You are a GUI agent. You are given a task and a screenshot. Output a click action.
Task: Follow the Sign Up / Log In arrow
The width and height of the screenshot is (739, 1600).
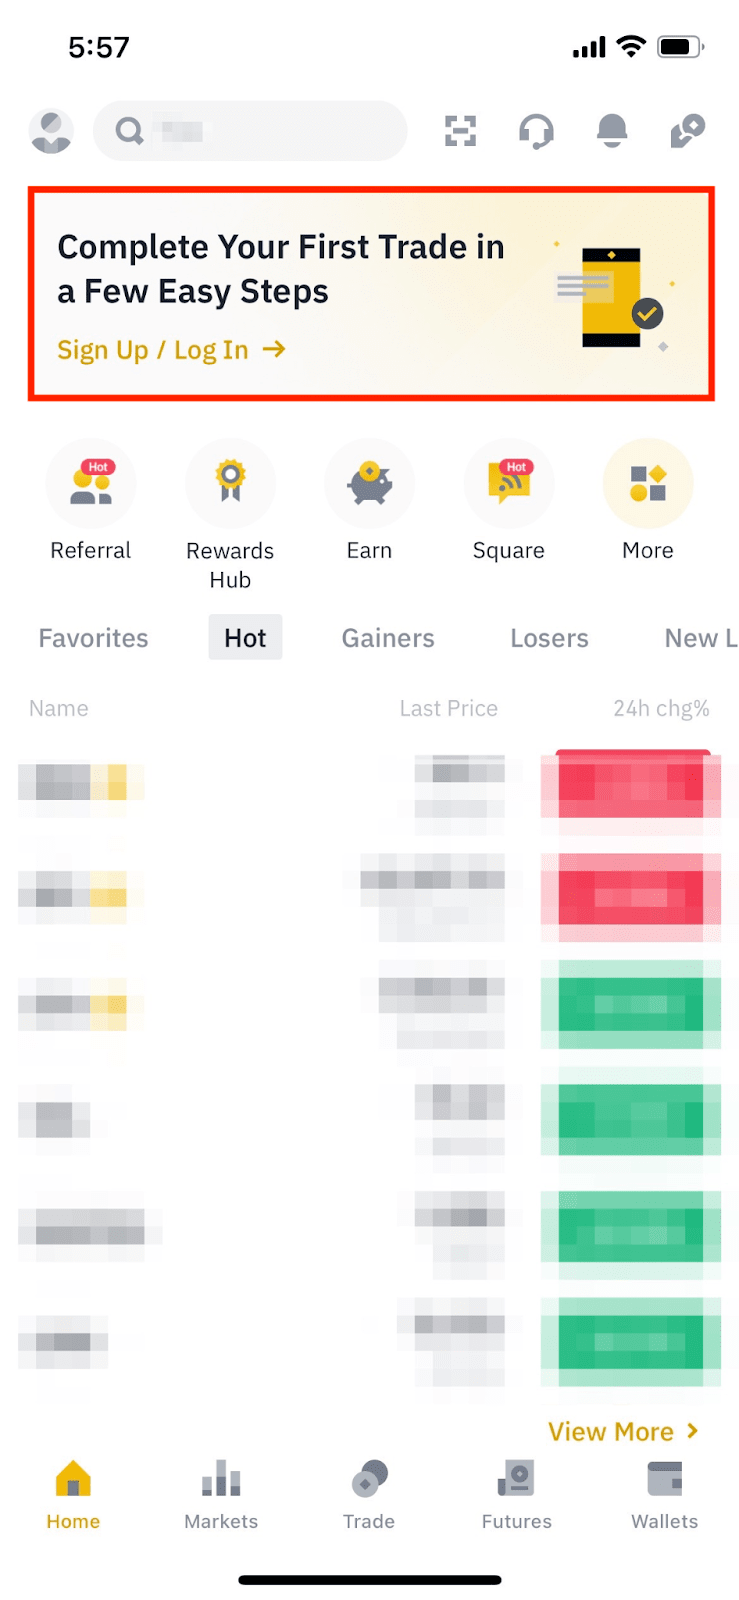[274, 350]
